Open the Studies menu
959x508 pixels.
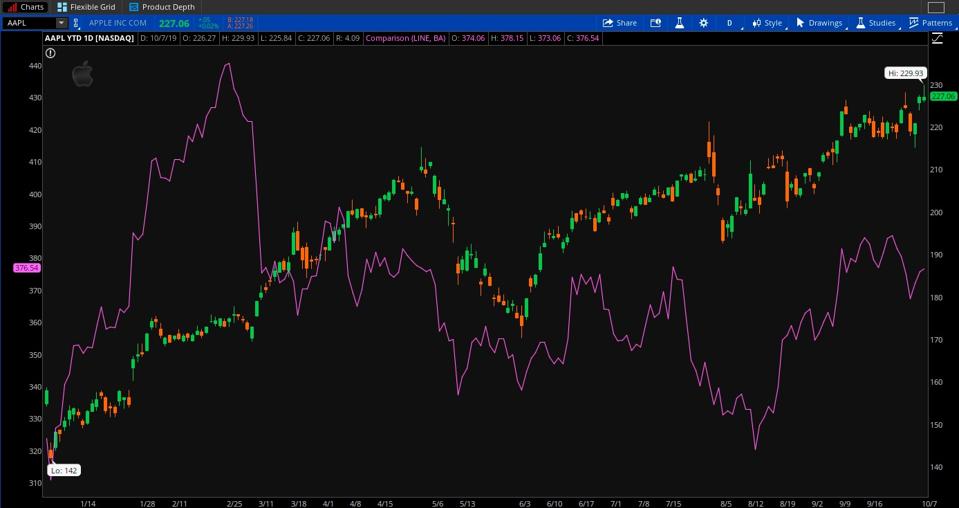point(876,23)
